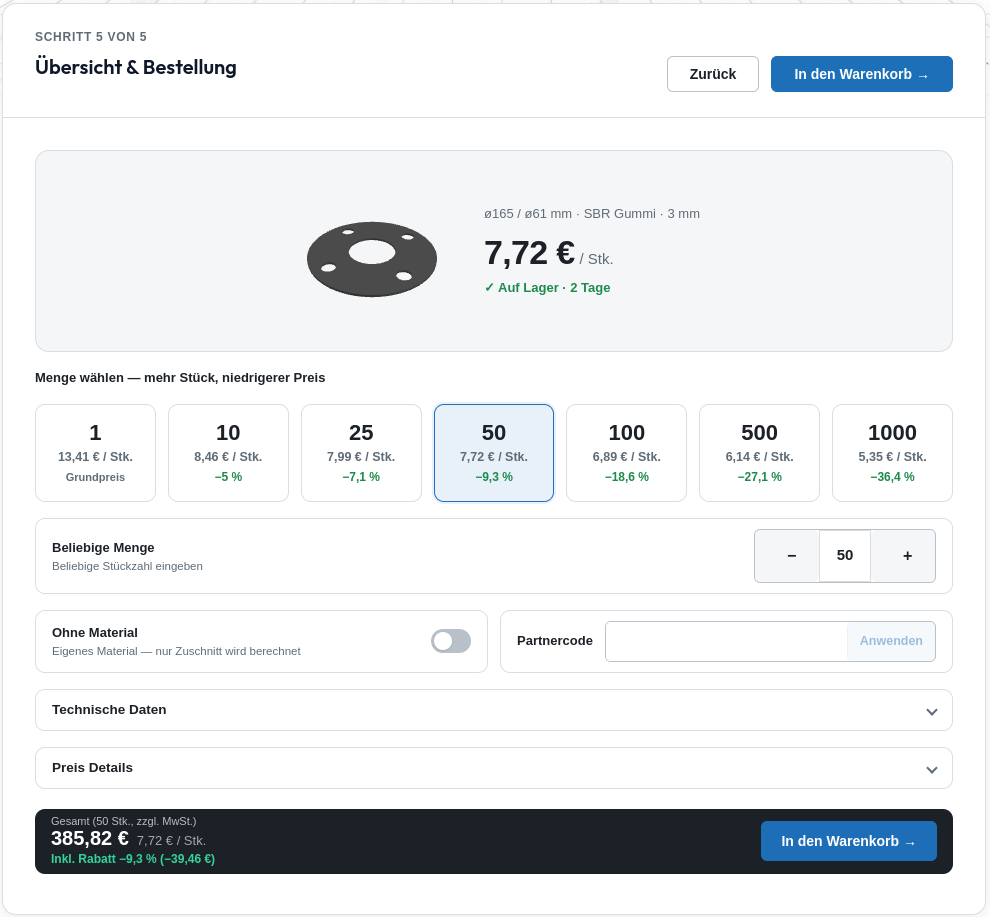The image size is (990, 917).
Task: Click the Gesamt (50 Stk., zzgl. MwSt.) label
Action: 124,821
